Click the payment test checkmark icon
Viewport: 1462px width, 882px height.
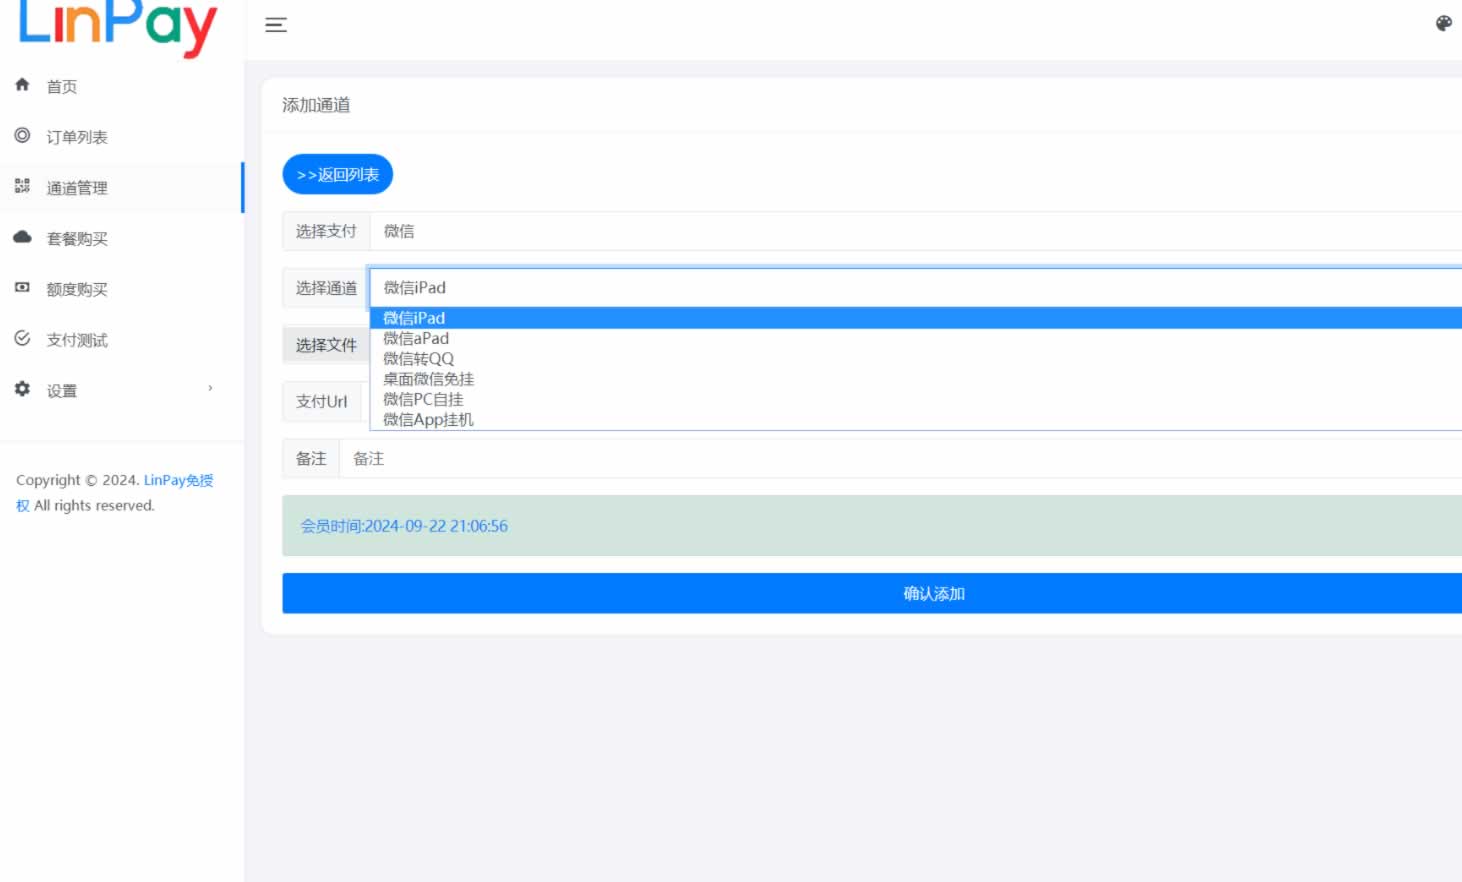(x=22, y=338)
